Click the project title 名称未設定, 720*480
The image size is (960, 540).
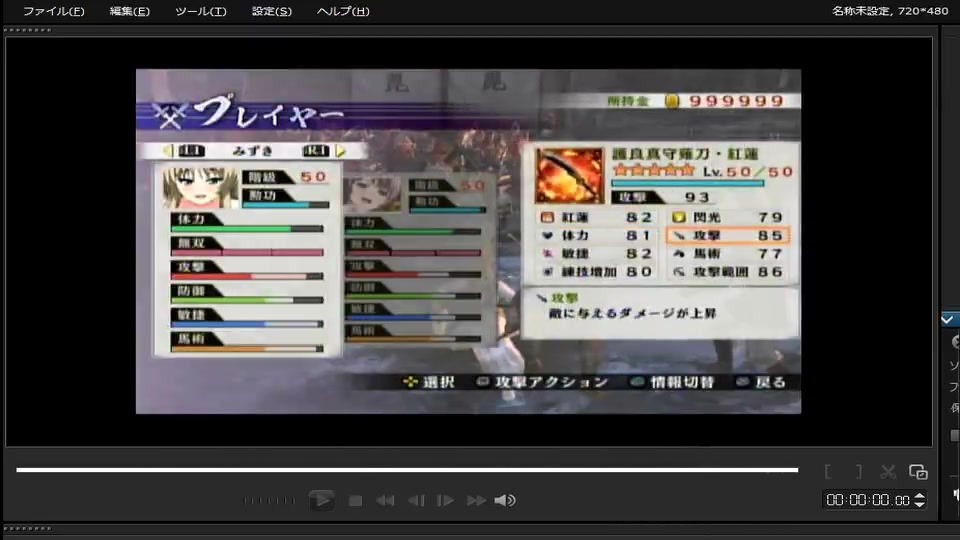pos(890,10)
